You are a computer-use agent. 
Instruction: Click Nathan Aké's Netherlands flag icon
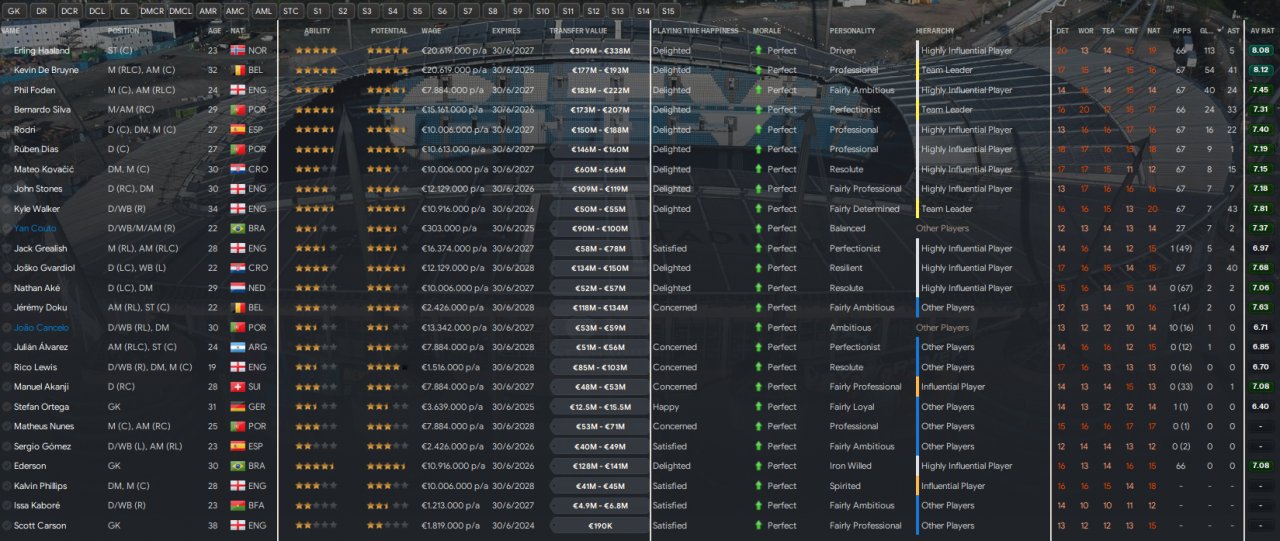(237, 288)
